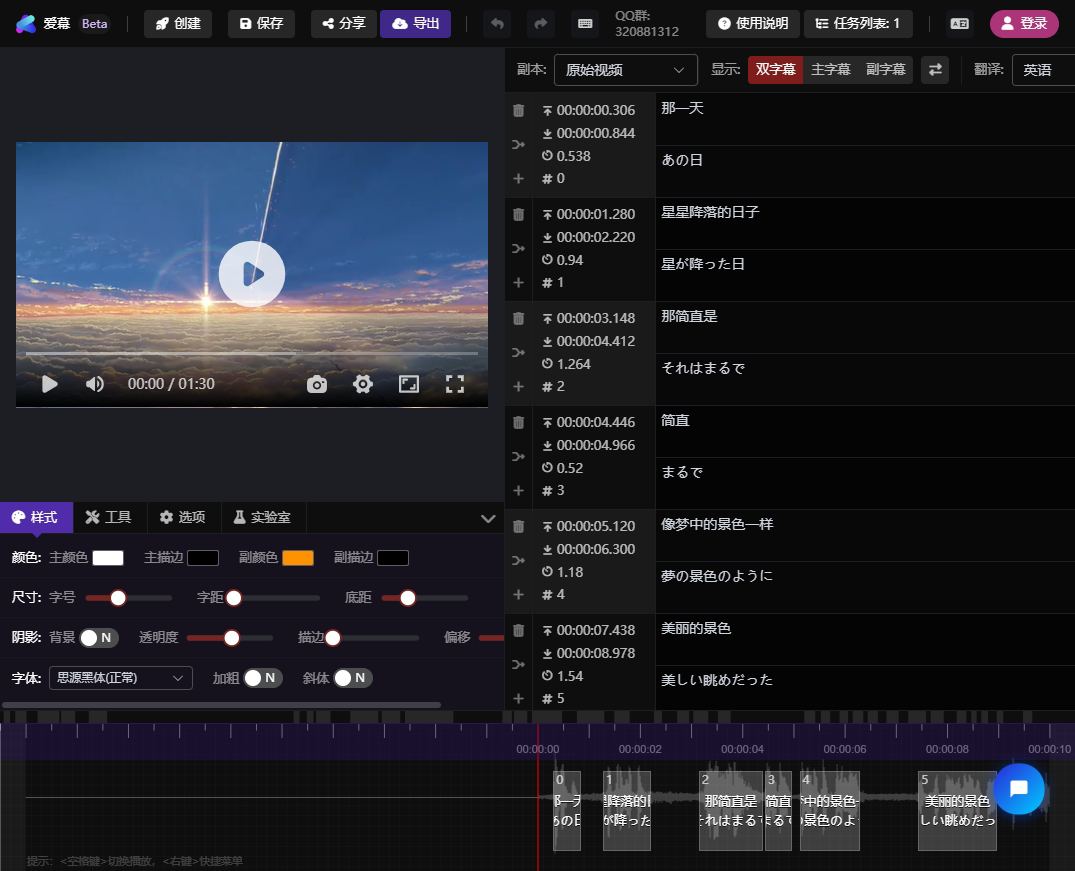
Task: Switch to the 选项 tab
Action: point(184,518)
